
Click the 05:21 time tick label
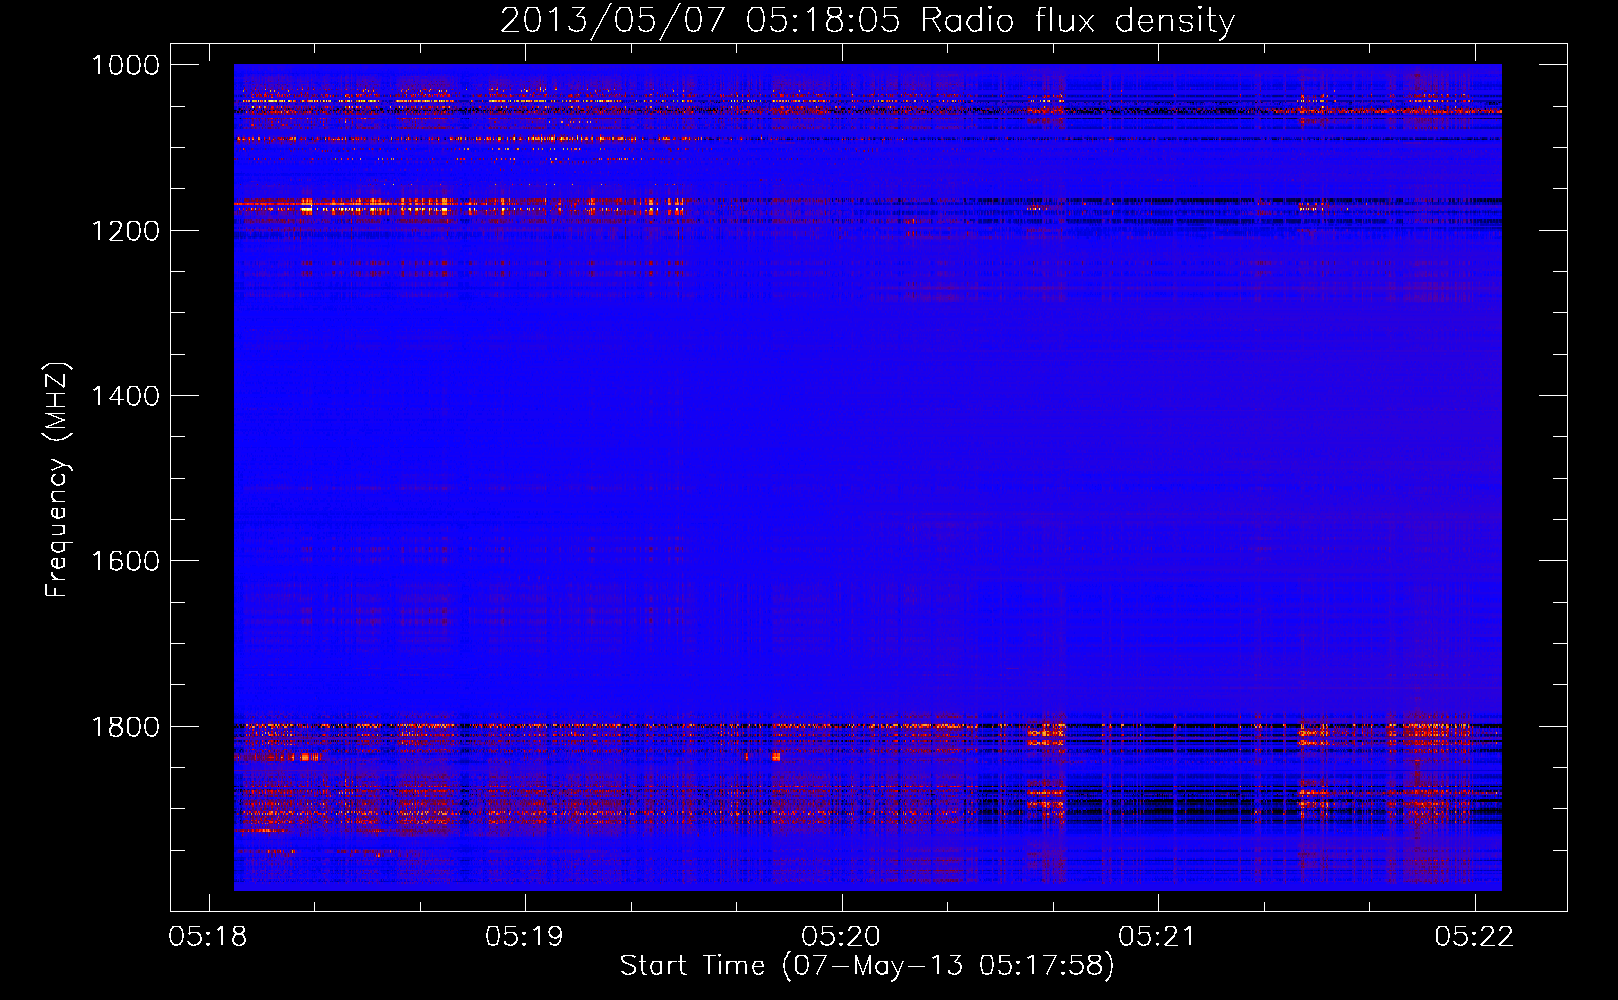[1157, 936]
